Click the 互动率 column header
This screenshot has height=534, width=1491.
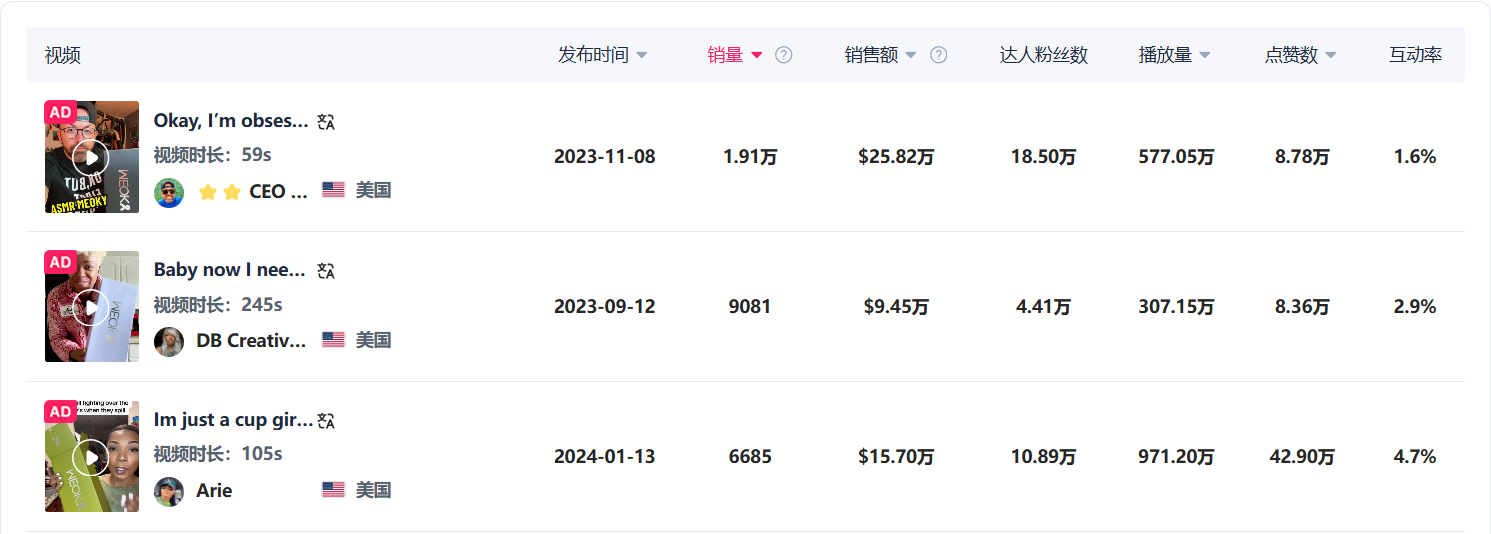click(1415, 55)
